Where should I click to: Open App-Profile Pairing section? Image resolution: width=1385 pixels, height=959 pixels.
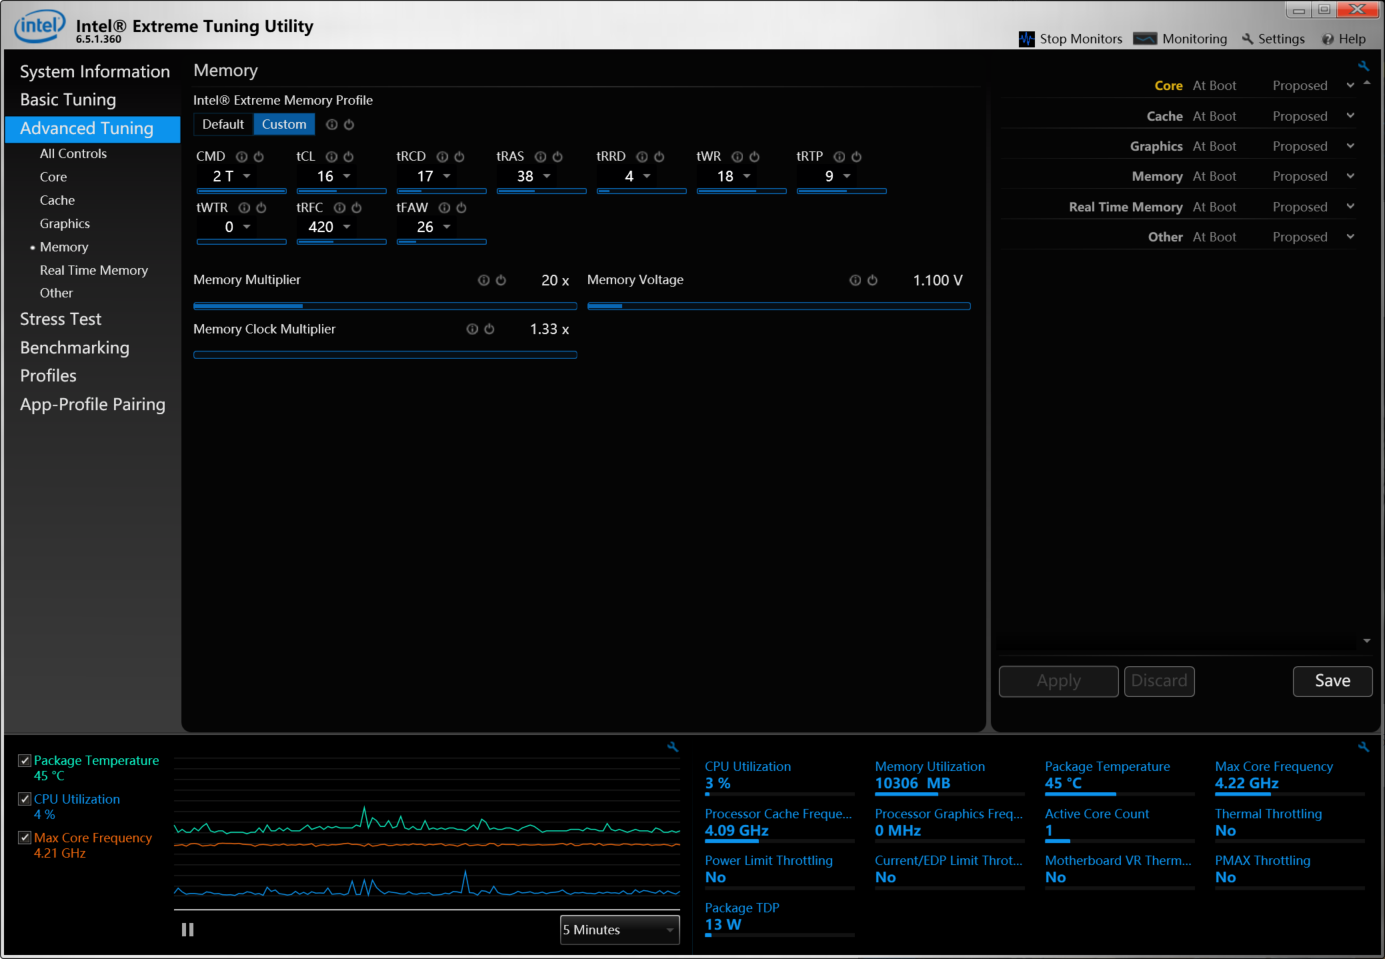coord(93,405)
